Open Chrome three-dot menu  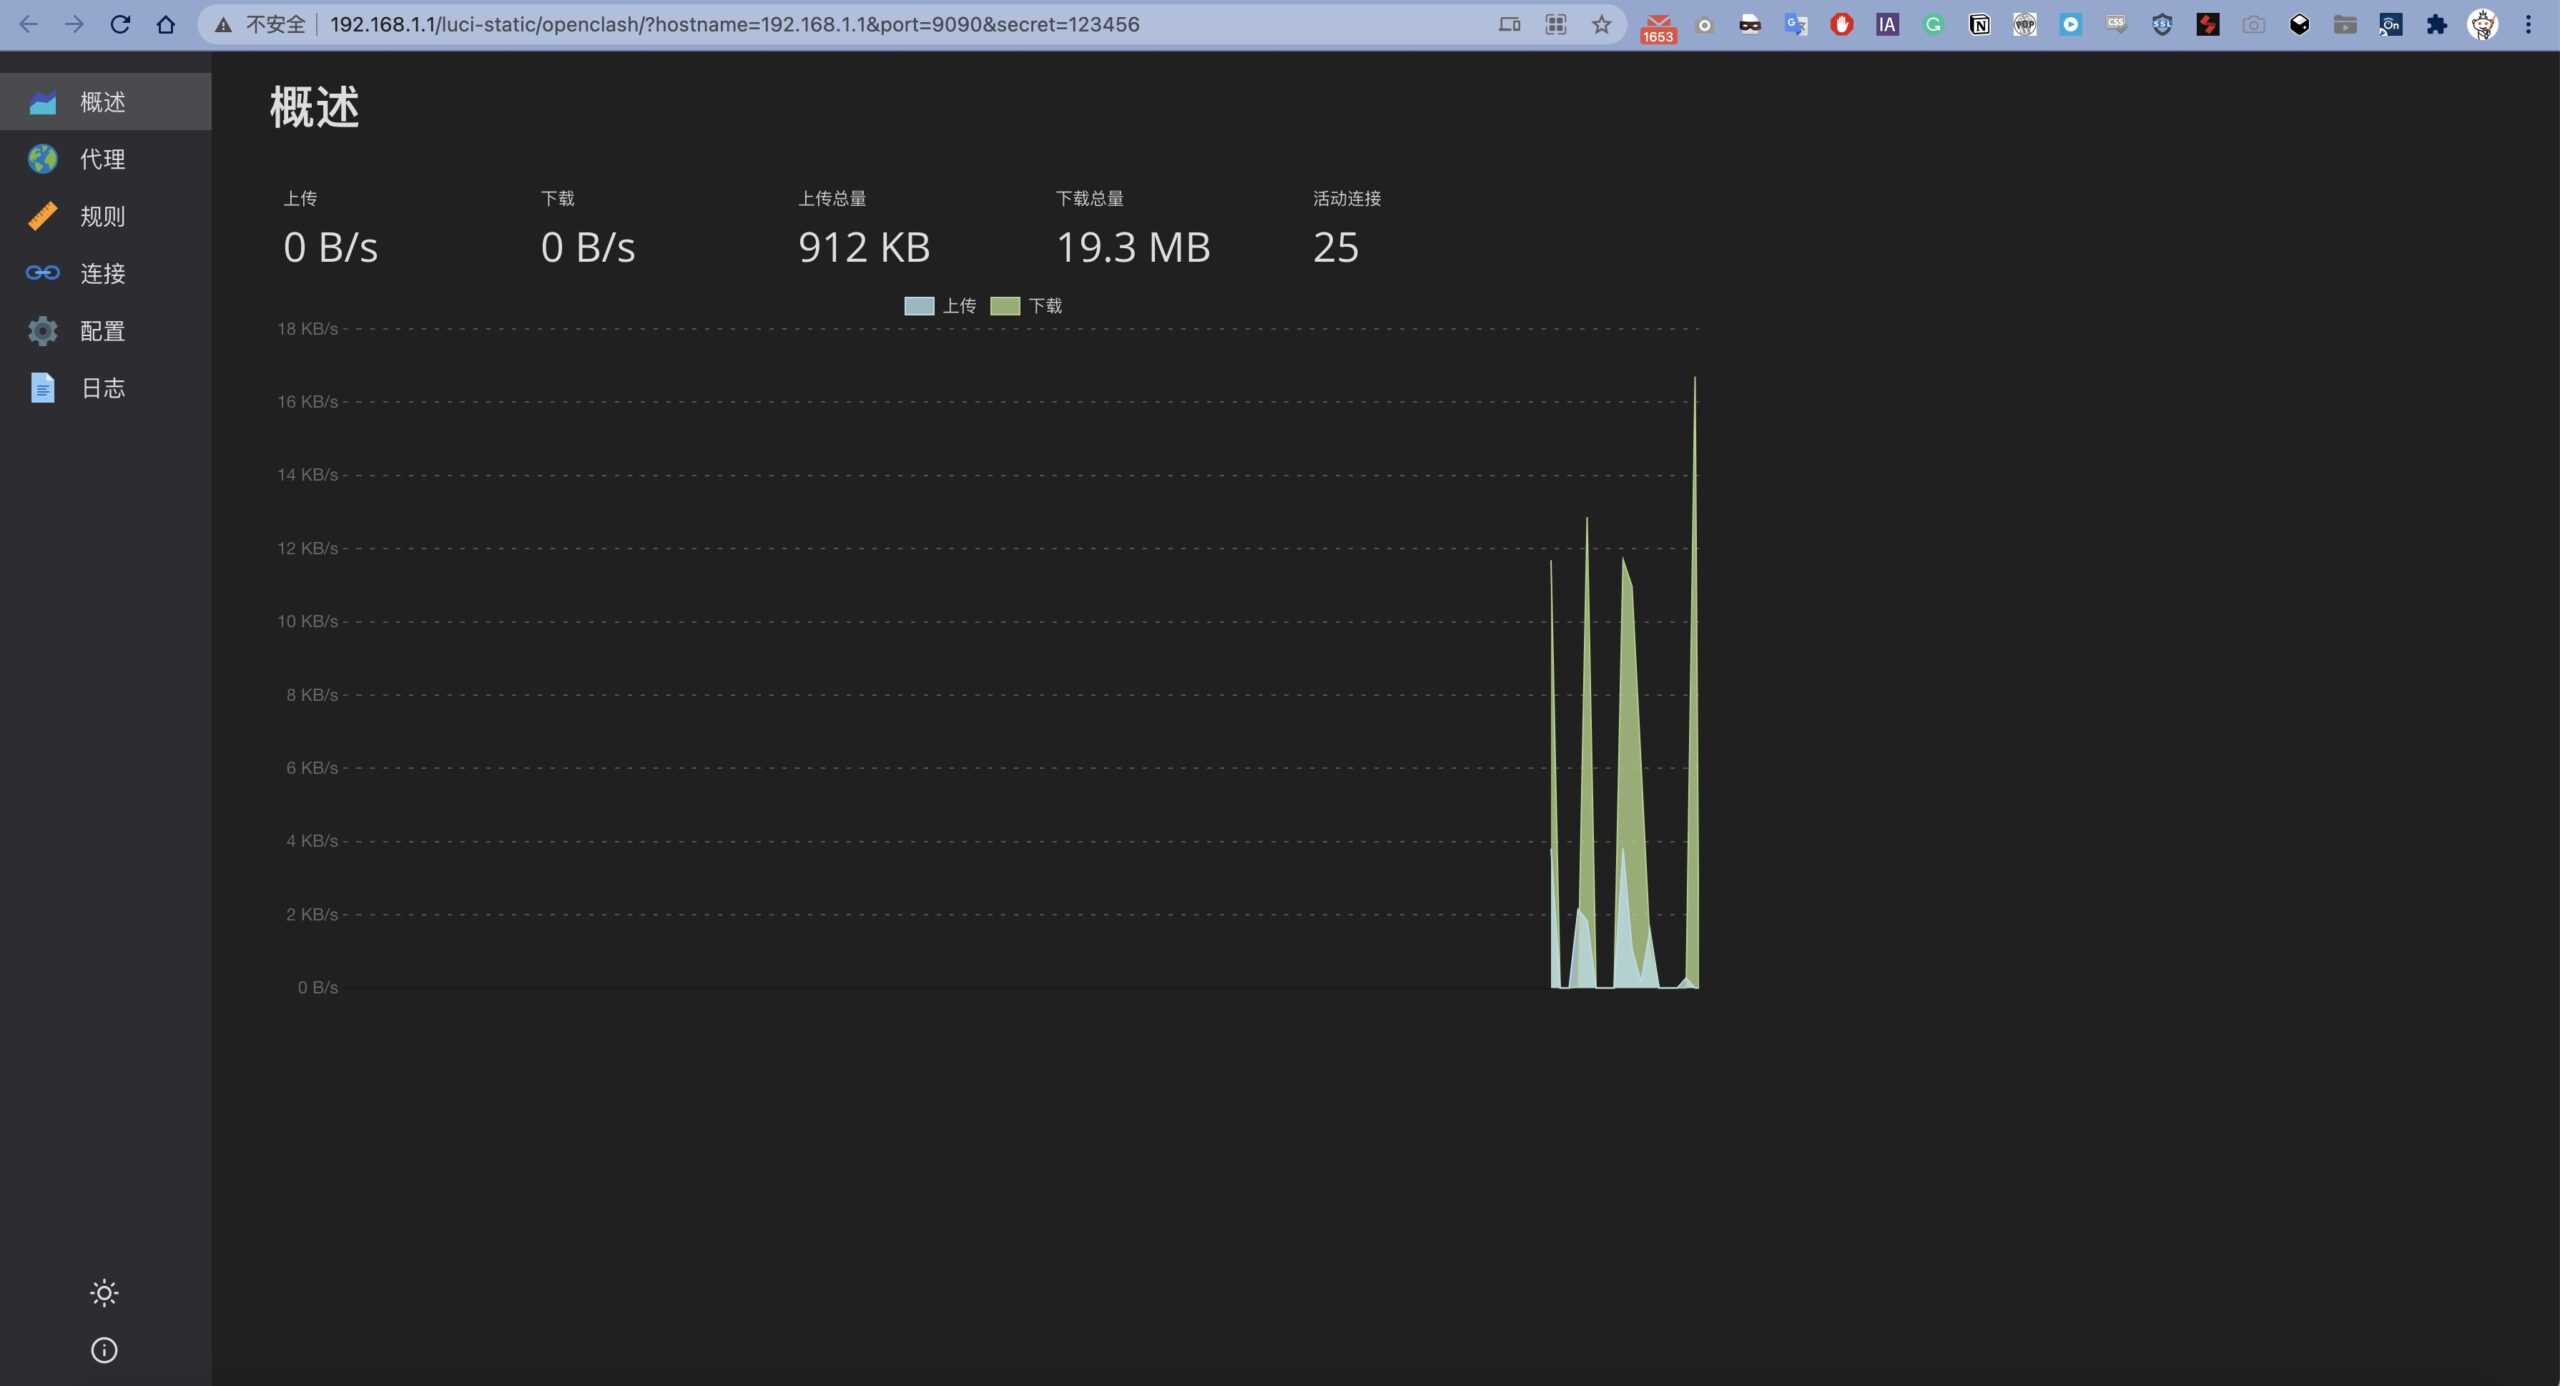coord(2528,25)
